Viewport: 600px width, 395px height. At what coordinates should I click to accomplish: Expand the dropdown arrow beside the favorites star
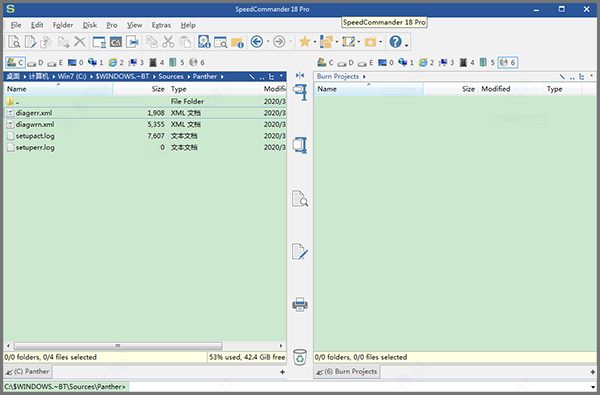pos(315,42)
